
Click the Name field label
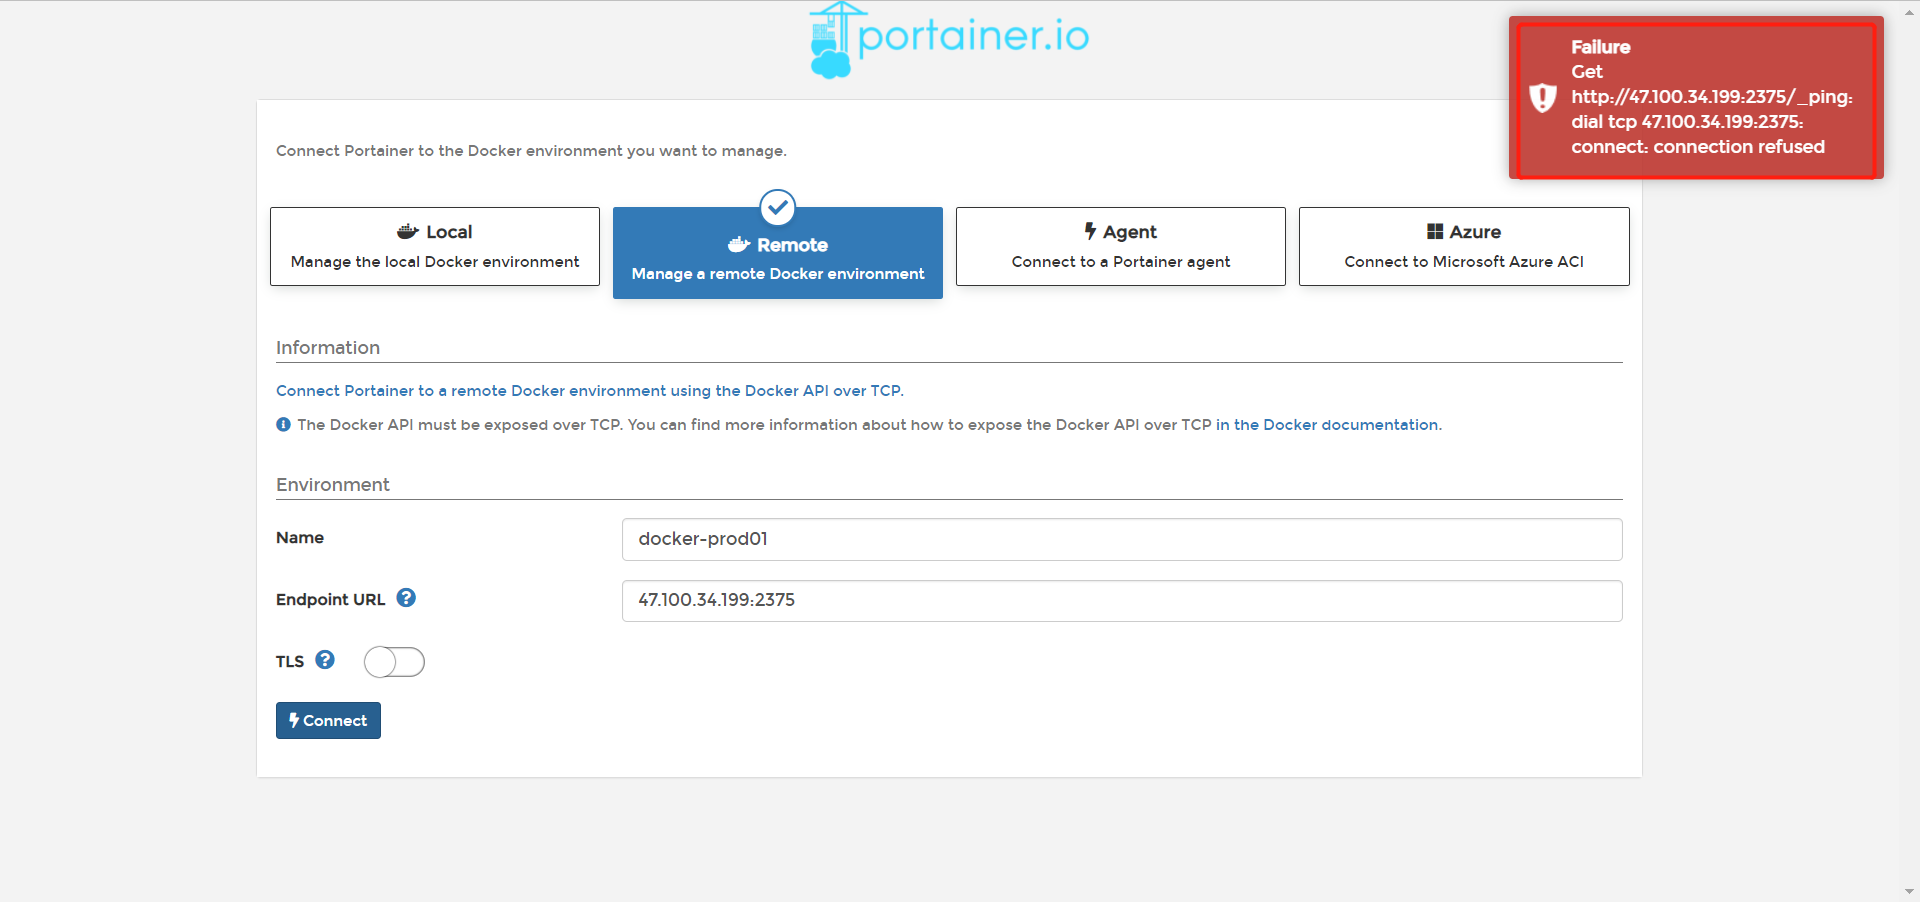(x=300, y=538)
